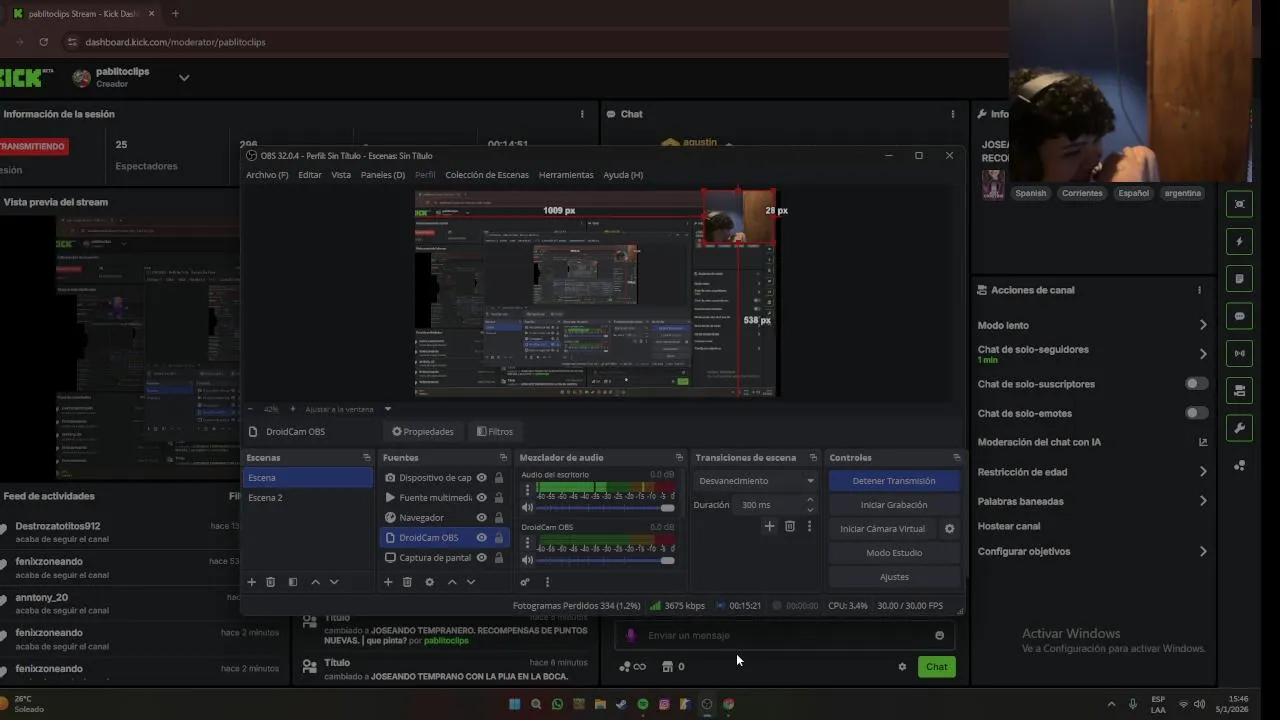Click Iniciar Grabación button
Image resolution: width=1280 pixels, height=720 pixels.
[894, 505]
